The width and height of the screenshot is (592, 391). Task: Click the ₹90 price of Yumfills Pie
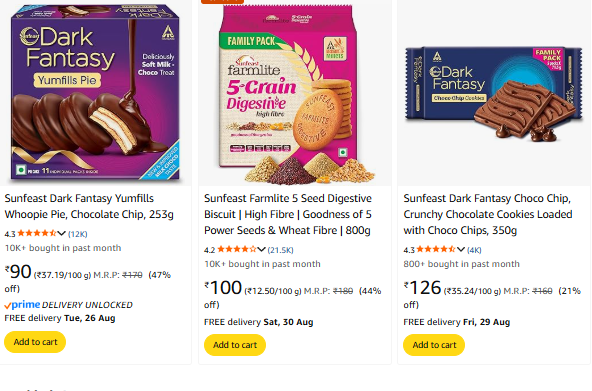click(18, 271)
